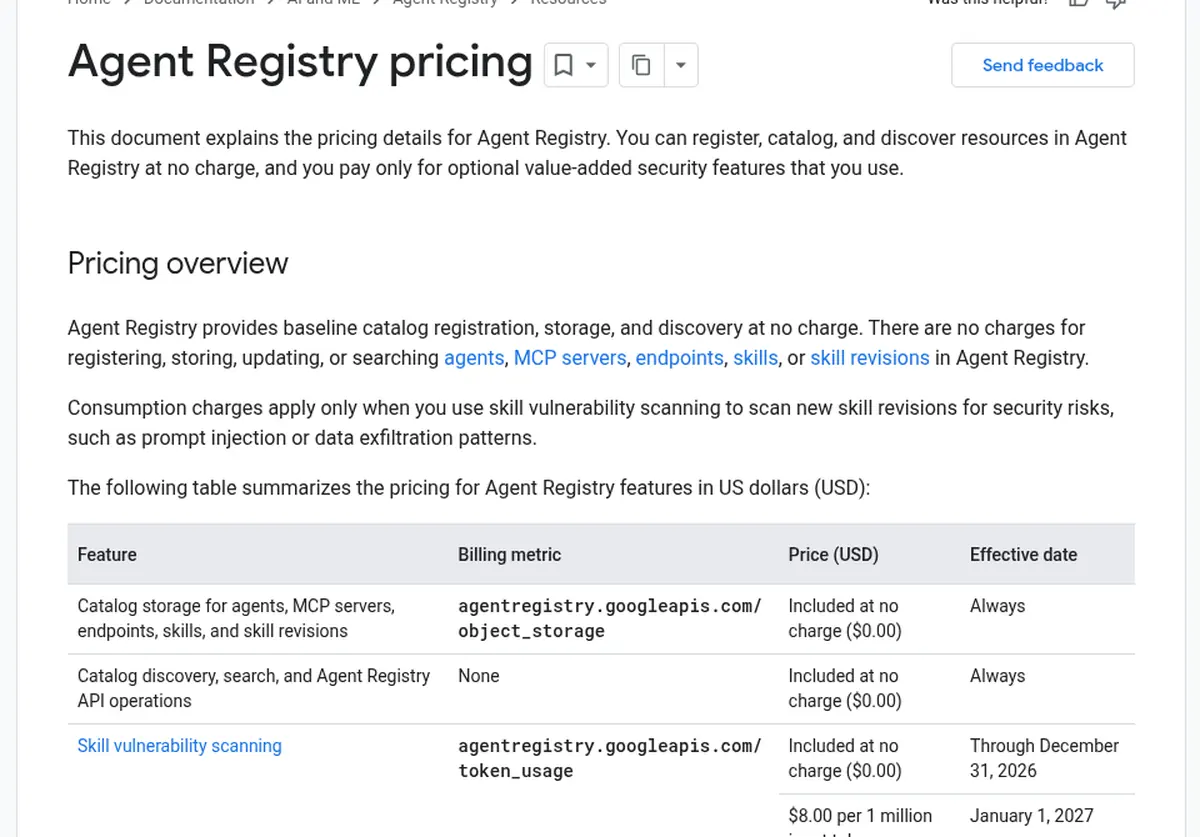Open the skills link
1200x837 pixels.
(755, 358)
